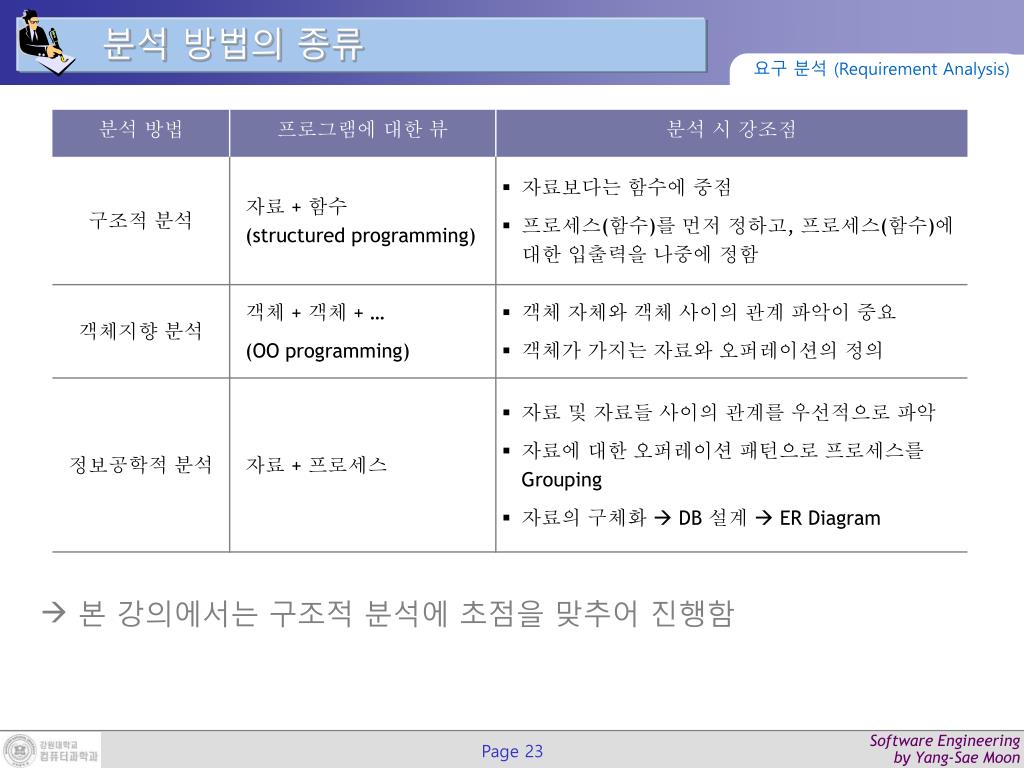The width and height of the screenshot is (1024, 768).
Task: Click the summary line '본 강의에서는 구조적 분석에 초점을 맞추어 진행함'
Action: [x=388, y=614]
